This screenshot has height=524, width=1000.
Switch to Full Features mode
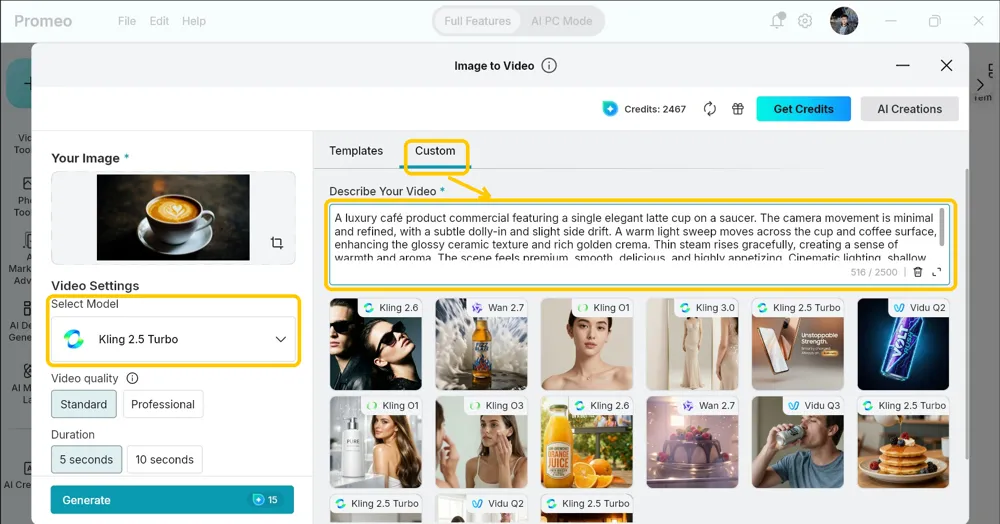478,21
